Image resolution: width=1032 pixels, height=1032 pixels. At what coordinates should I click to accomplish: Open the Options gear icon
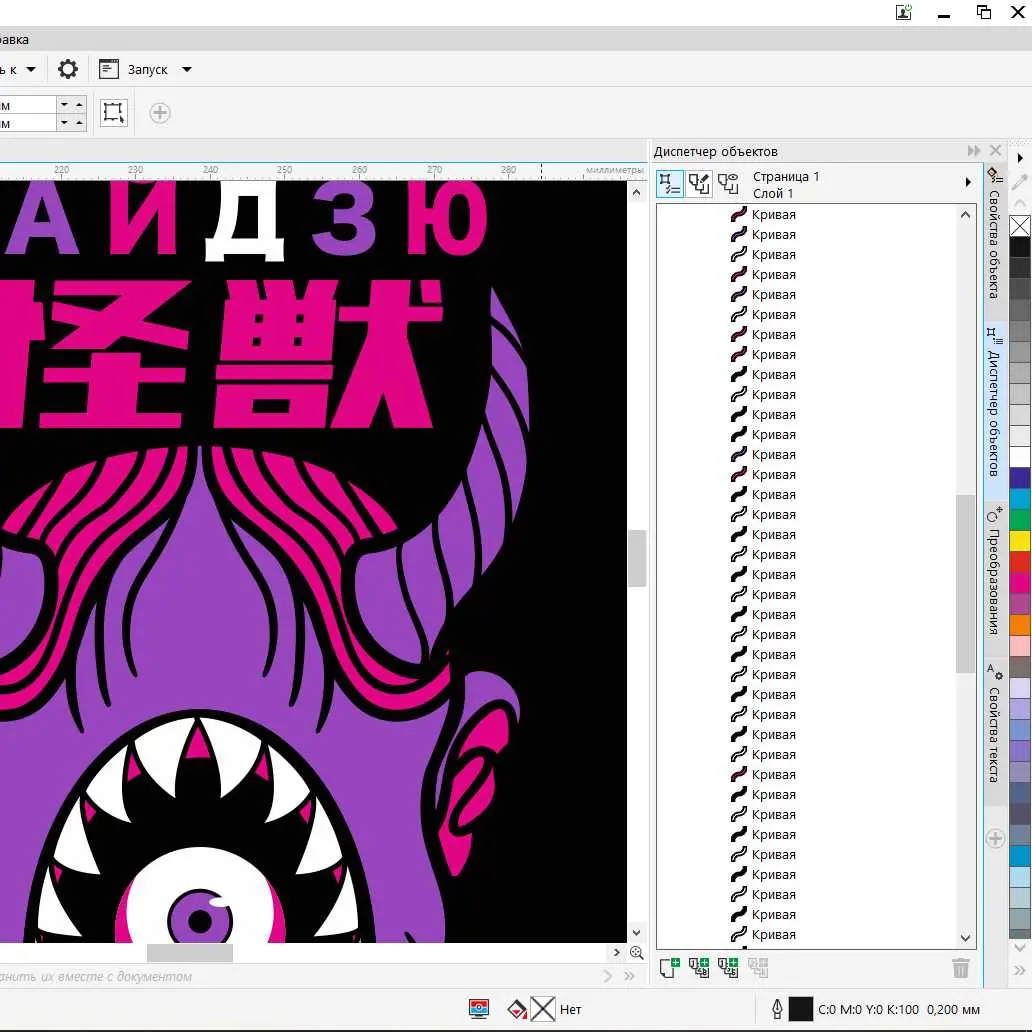point(68,69)
